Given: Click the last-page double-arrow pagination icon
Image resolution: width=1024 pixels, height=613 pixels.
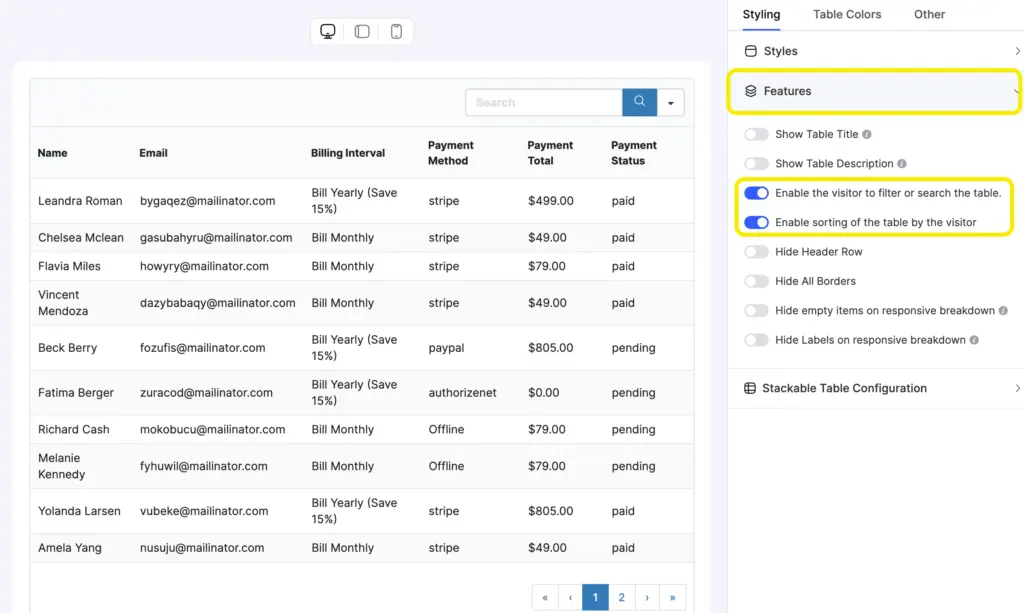Looking at the screenshot, I should pos(672,596).
